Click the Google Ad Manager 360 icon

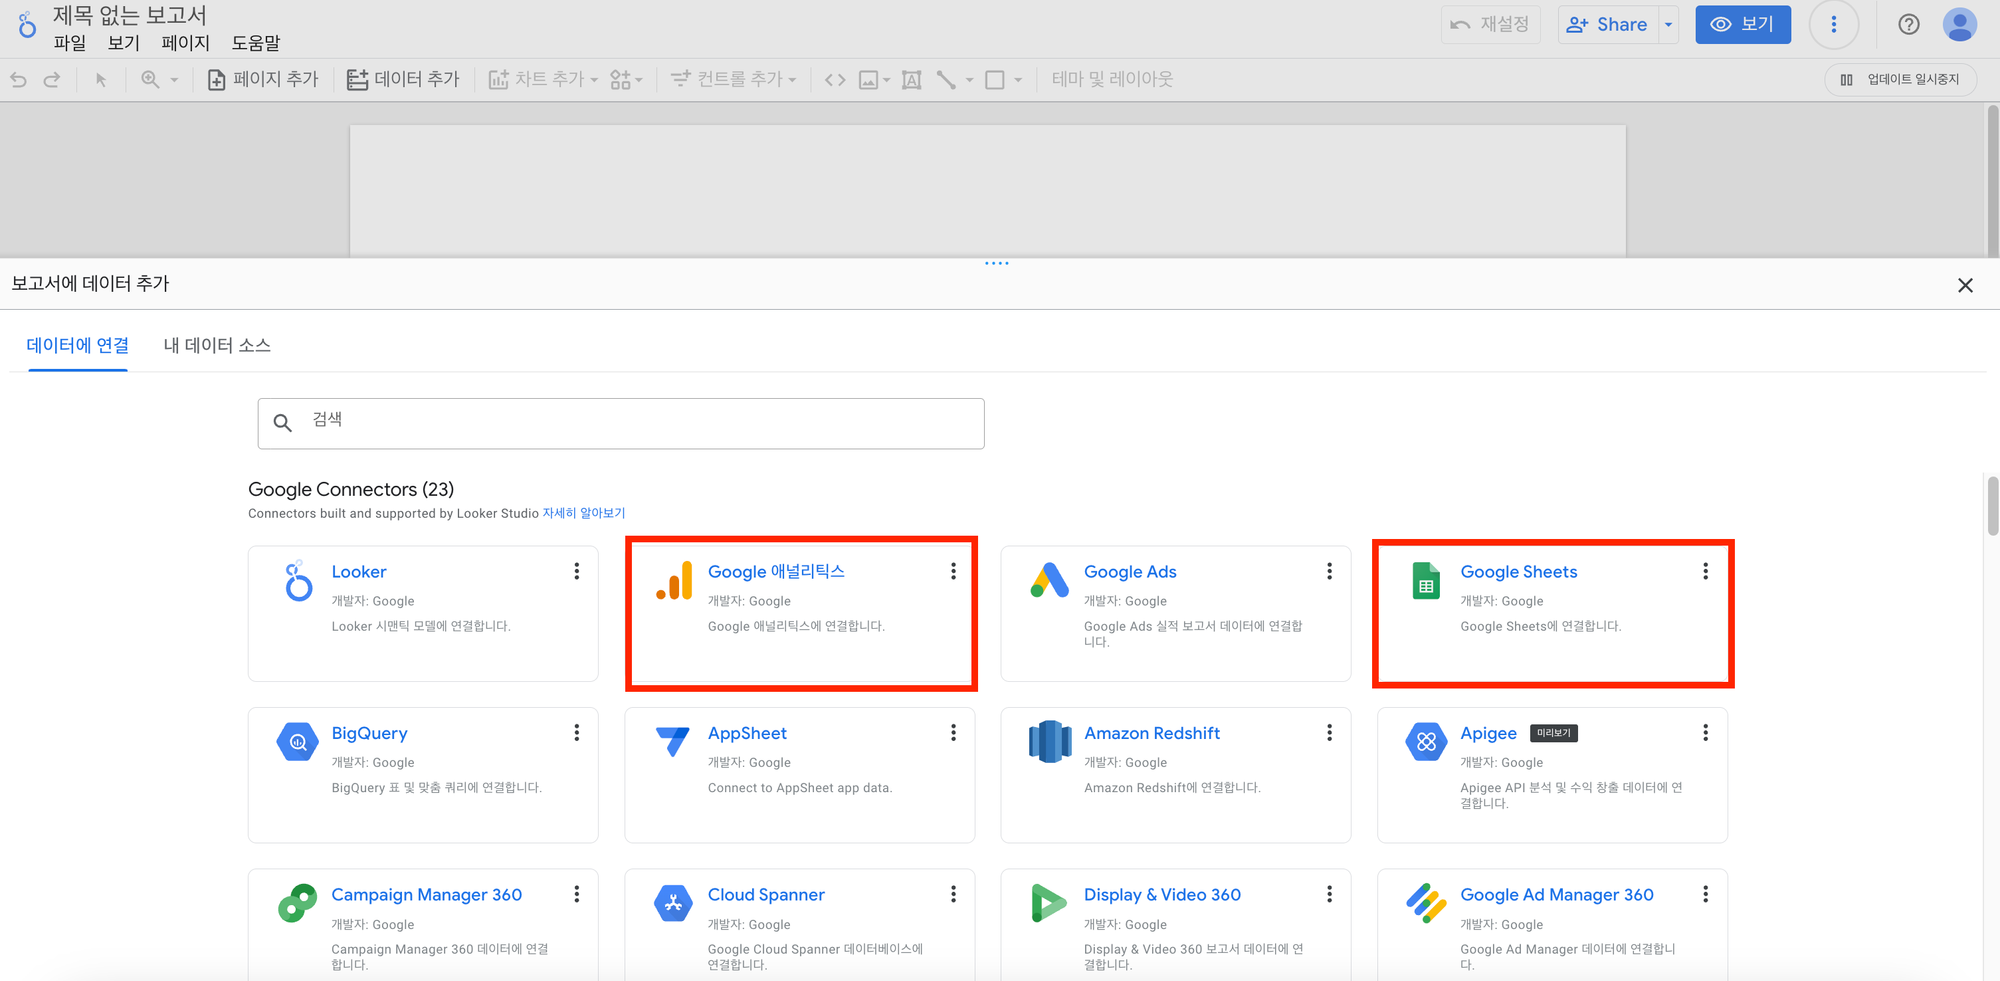[x=1426, y=903]
